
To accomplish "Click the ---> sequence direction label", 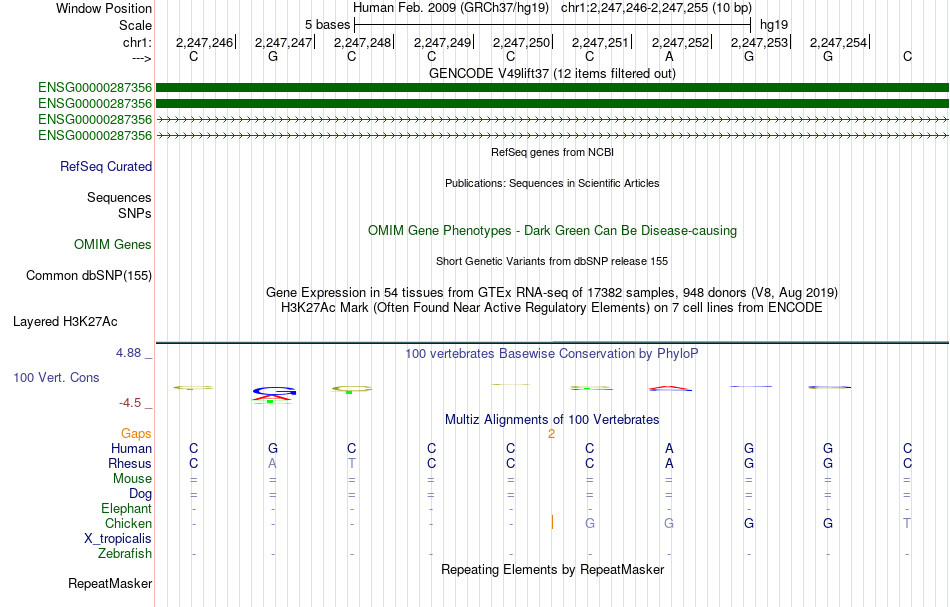I will tap(141, 58).
